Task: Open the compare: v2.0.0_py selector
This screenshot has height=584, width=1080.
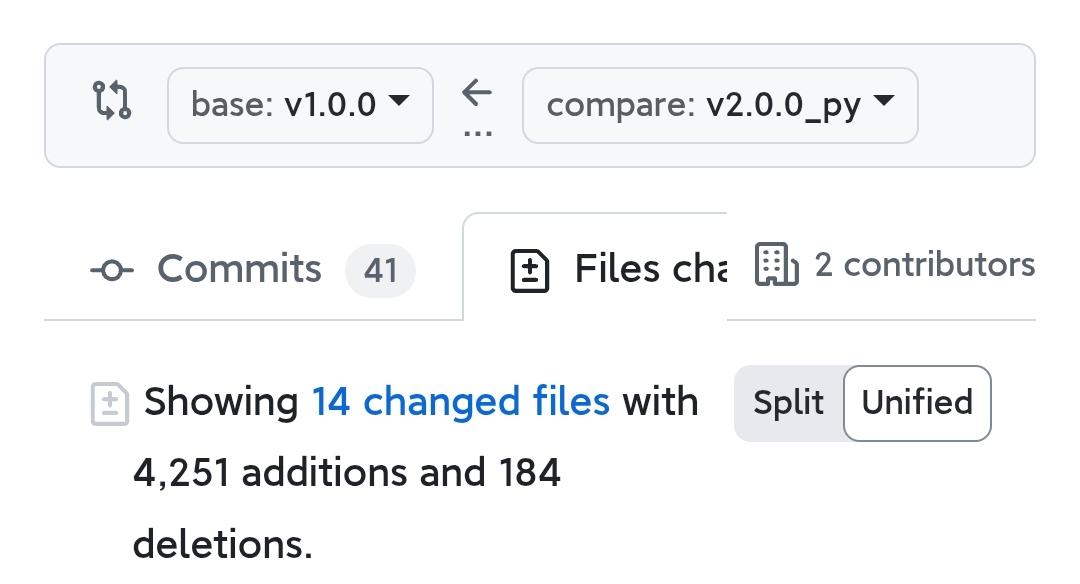Action: click(720, 105)
